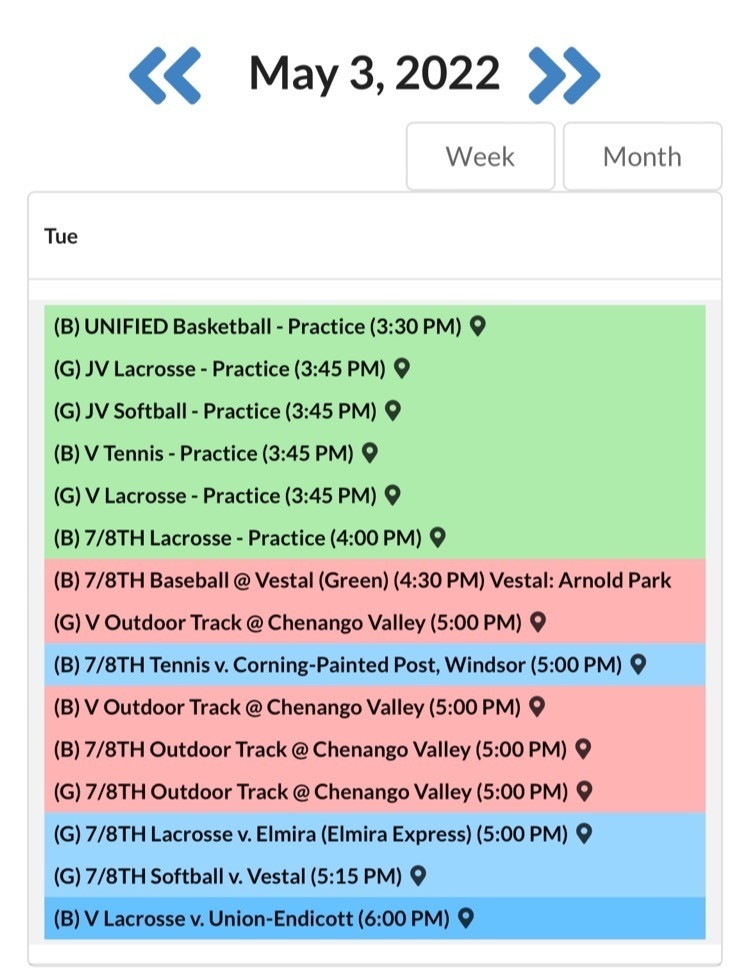Switch to Week view

tap(480, 157)
